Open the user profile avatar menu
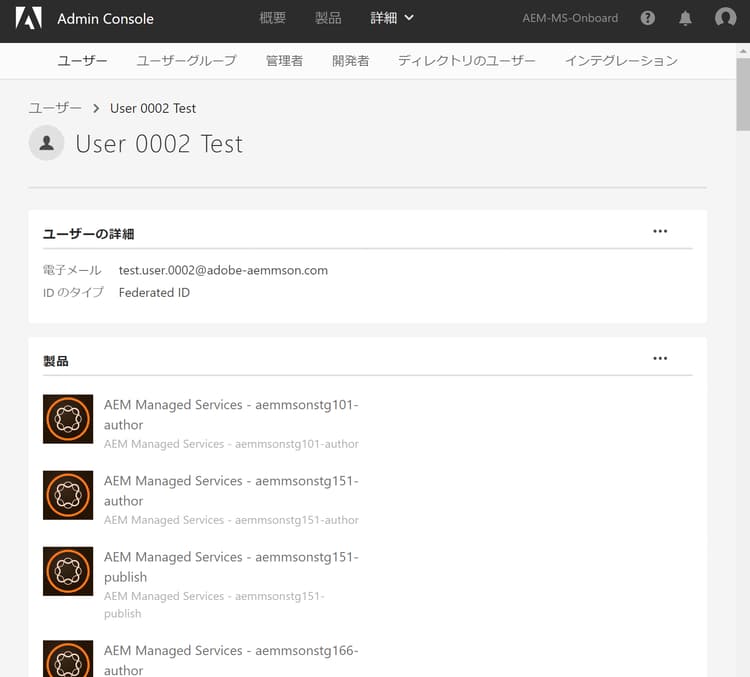The image size is (750, 677). 725,18
